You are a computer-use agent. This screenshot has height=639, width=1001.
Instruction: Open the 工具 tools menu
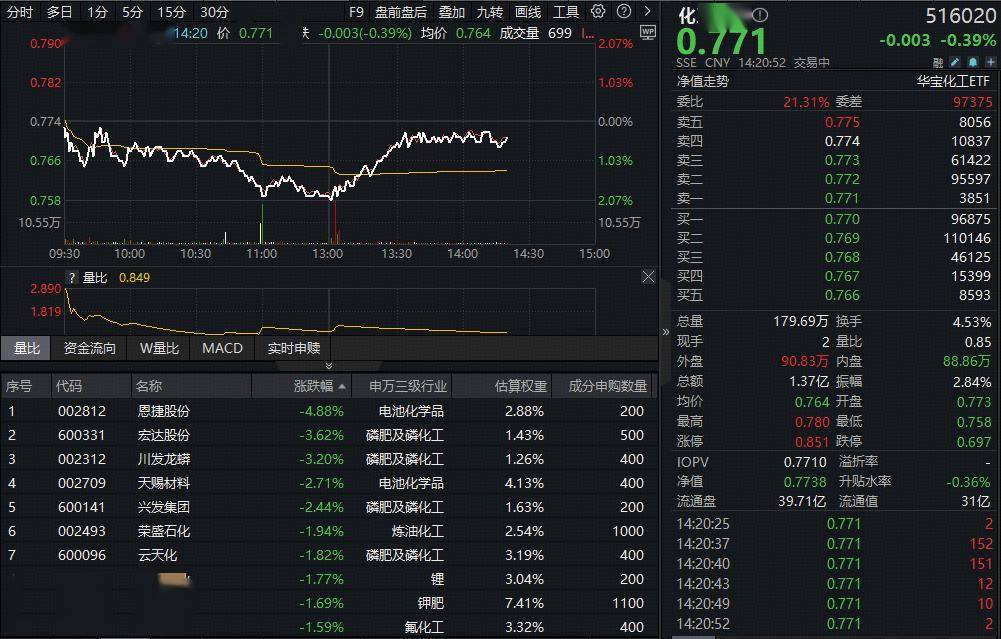pyautogui.click(x=566, y=12)
